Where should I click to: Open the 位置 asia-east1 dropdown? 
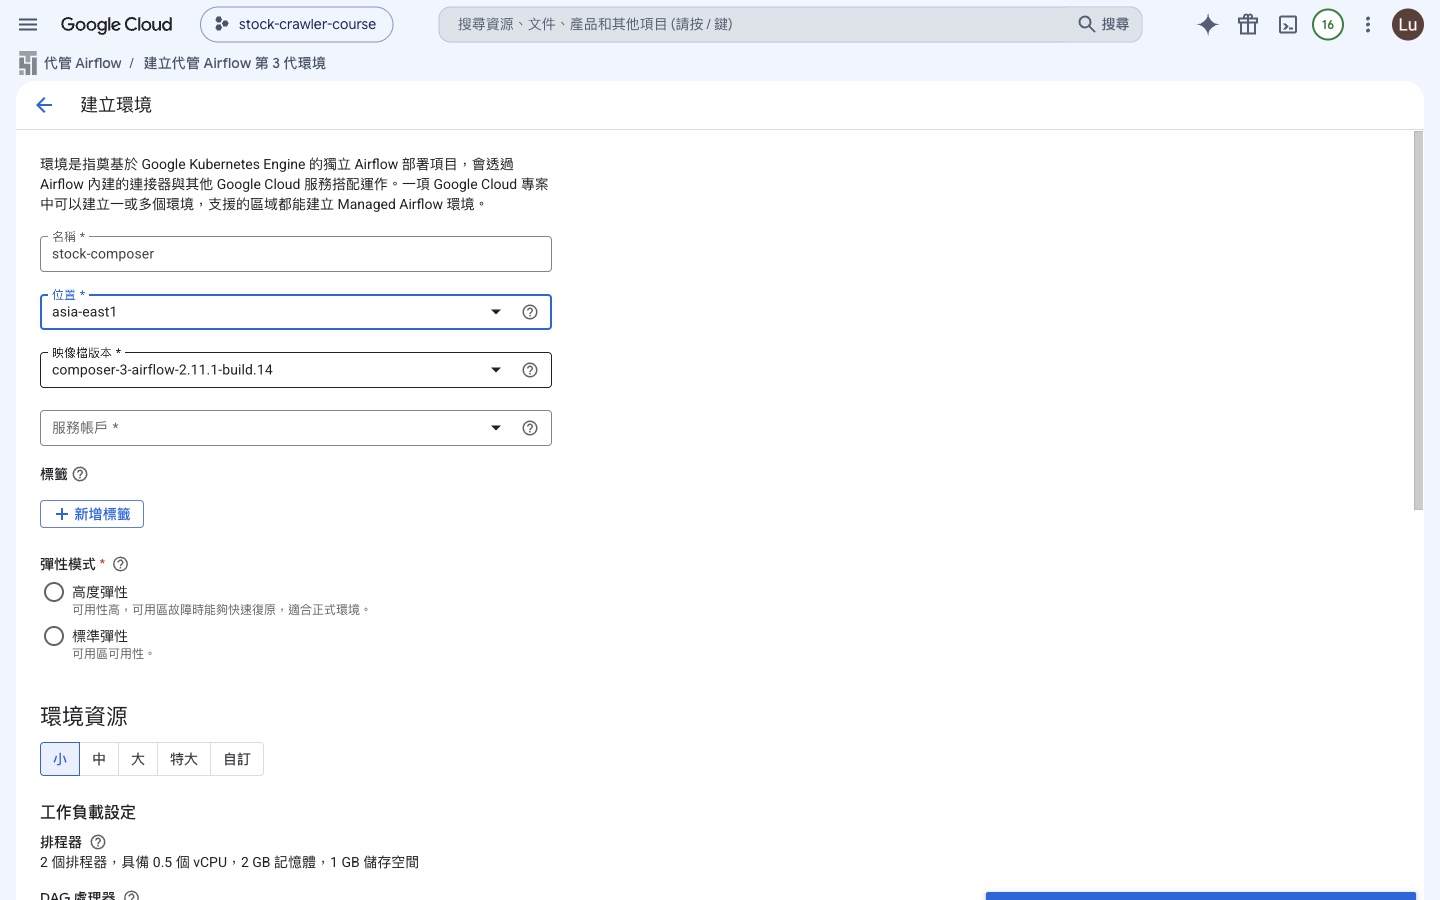(296, 312)
